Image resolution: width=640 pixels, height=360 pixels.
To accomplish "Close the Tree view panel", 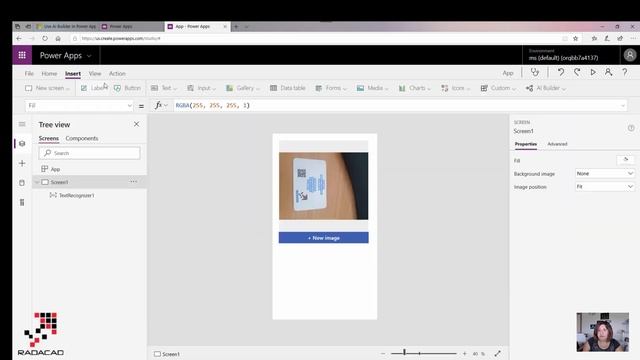I will click(x=136, y=124).
